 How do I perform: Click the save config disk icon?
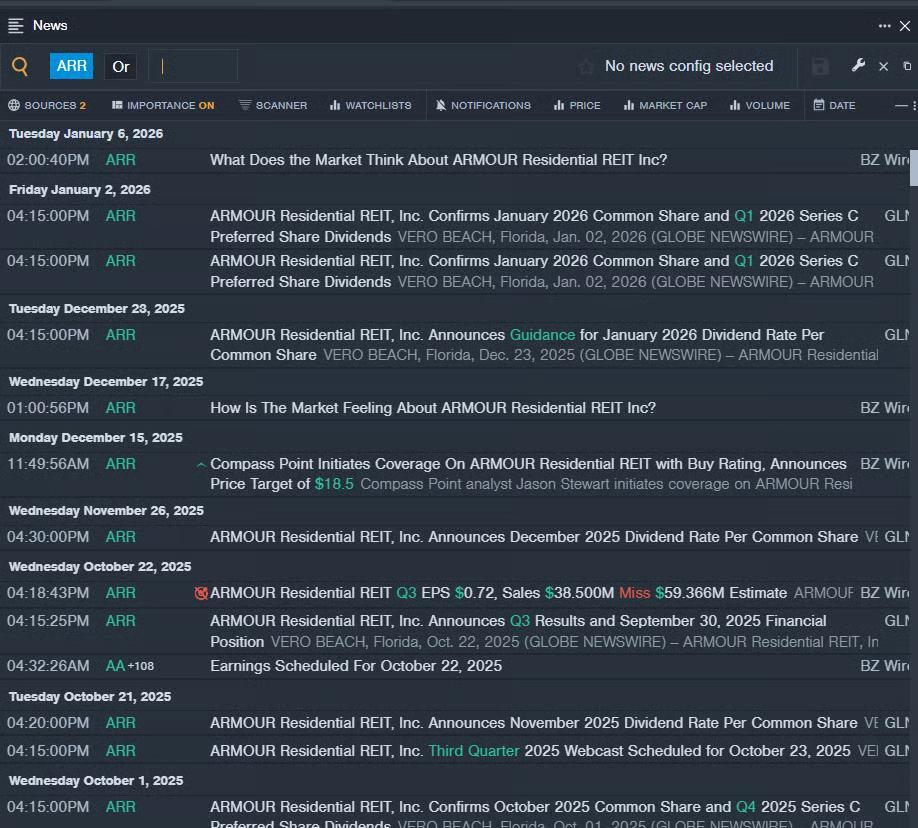pos(820,66)
